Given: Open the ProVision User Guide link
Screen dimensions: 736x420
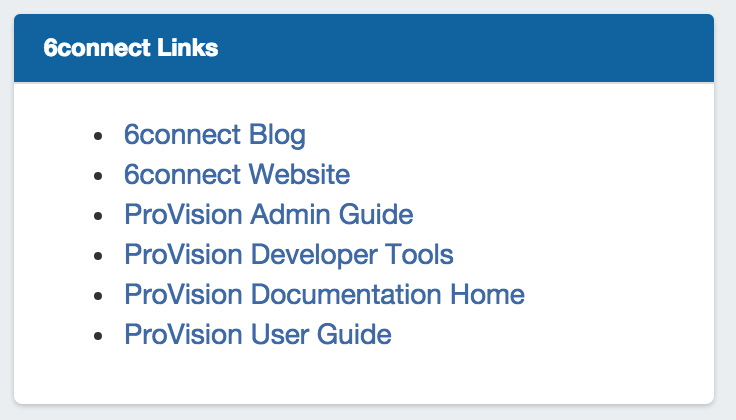Looking at the screenshot, I should click(x=257, y=335).
